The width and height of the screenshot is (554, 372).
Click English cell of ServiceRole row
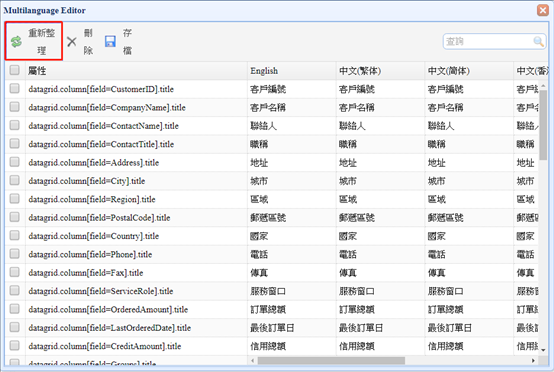291,291
